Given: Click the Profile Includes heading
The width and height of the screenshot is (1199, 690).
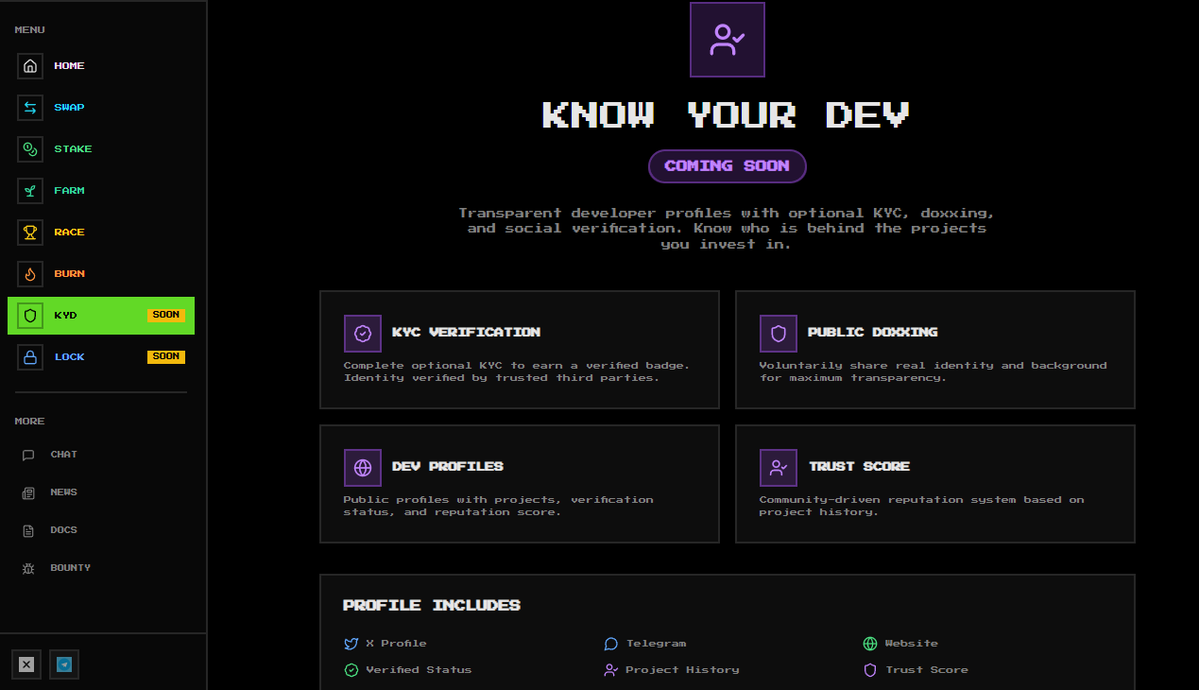Looking at the screenshot, I should point(431,606).
